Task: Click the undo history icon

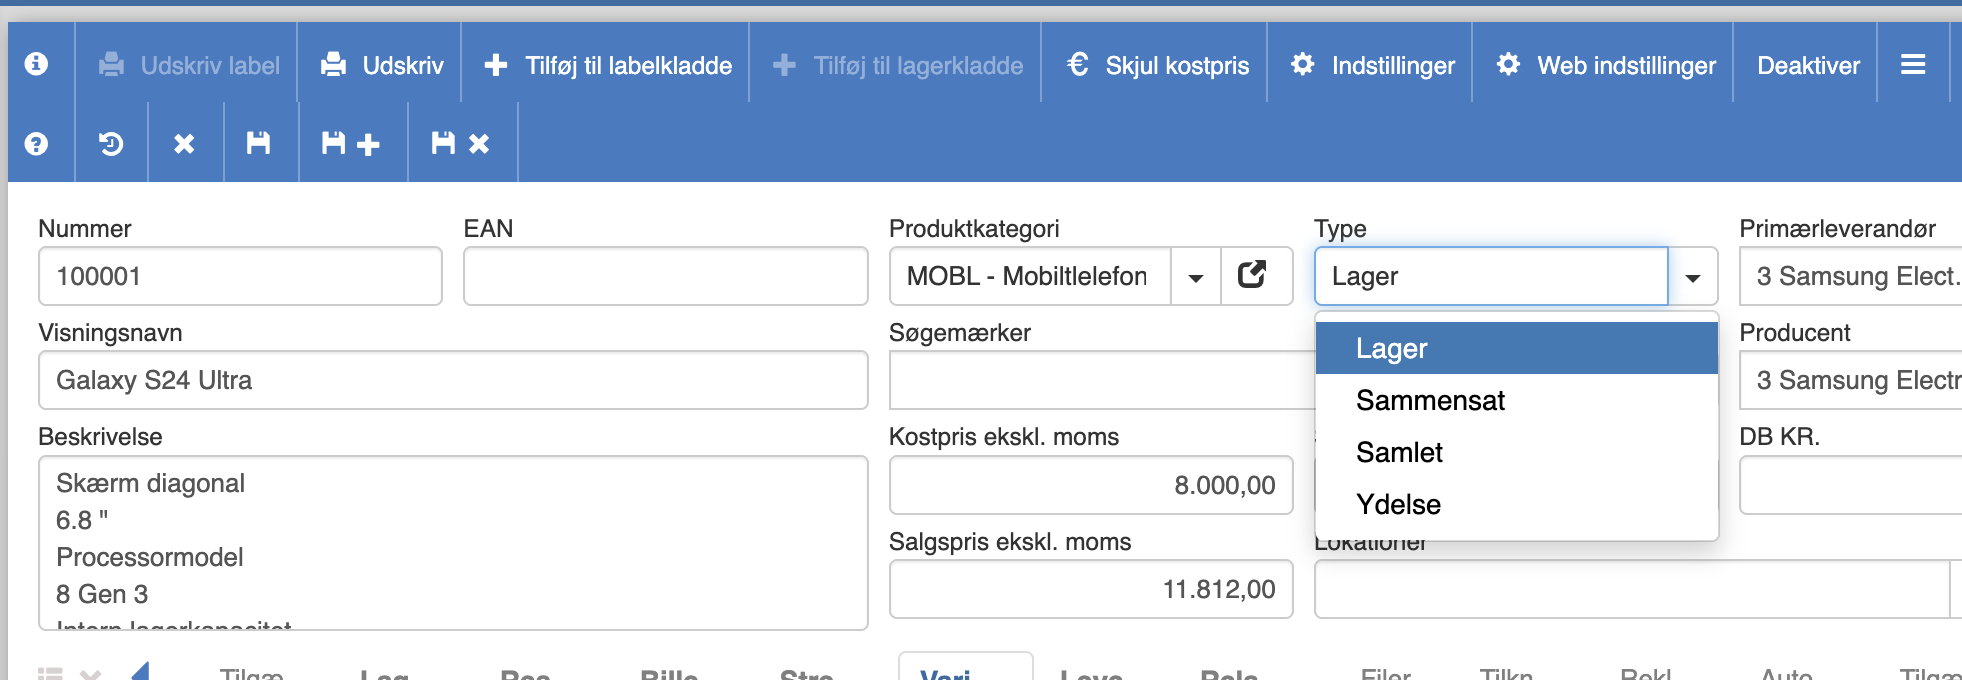Action: pos(111,144)
